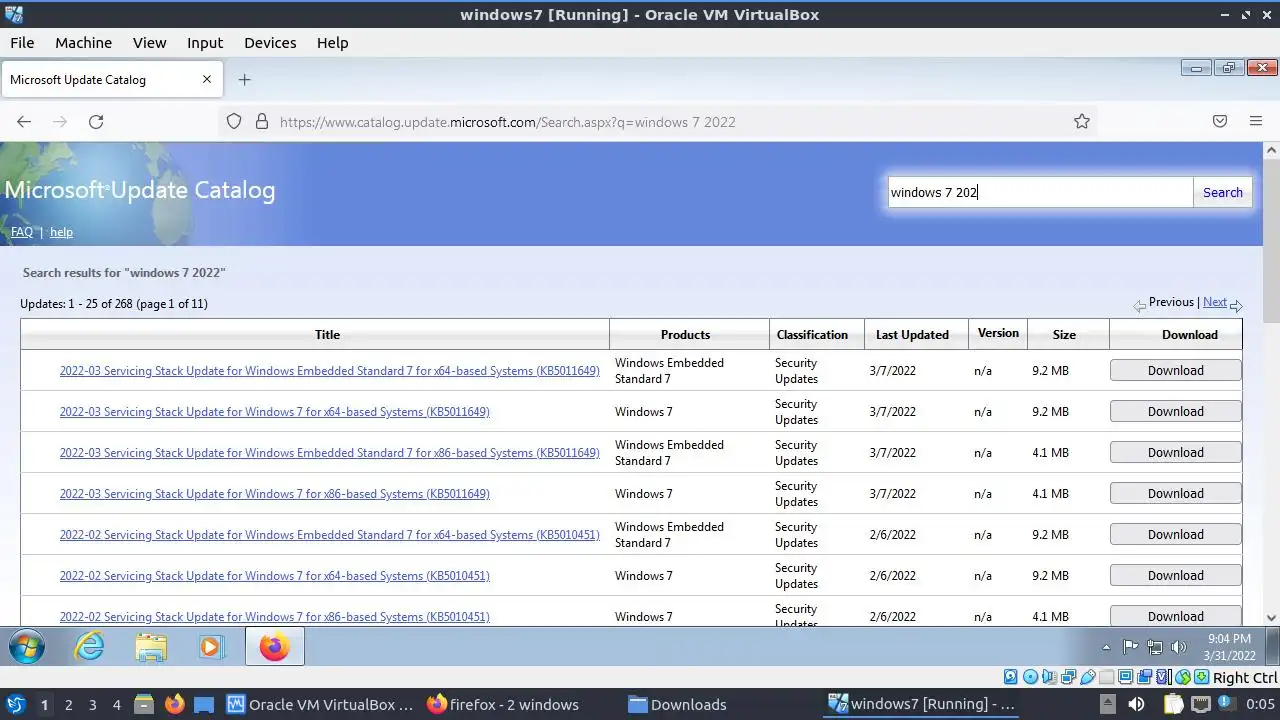Open the VirtualBox Machine menu
The width and height of the screenshot is (1280, 720).
83,43
